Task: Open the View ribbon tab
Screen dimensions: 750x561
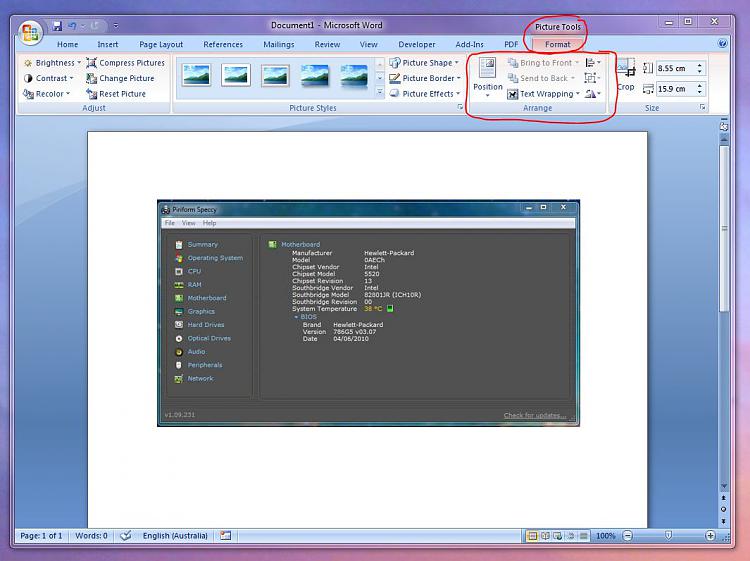Action: [x=368, y=44]
